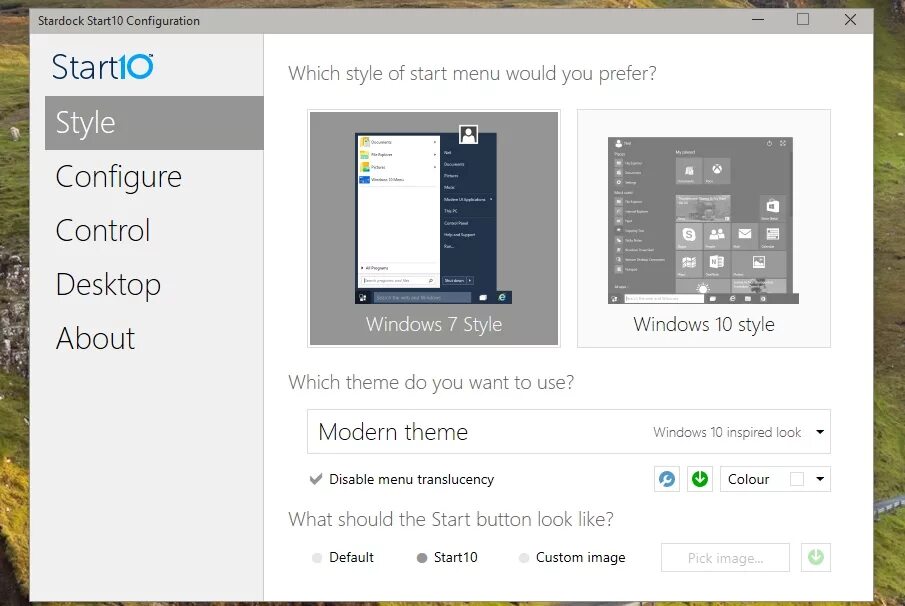
Task: Minimize the Start10 Configuration window
Action: tap(758, 20)
